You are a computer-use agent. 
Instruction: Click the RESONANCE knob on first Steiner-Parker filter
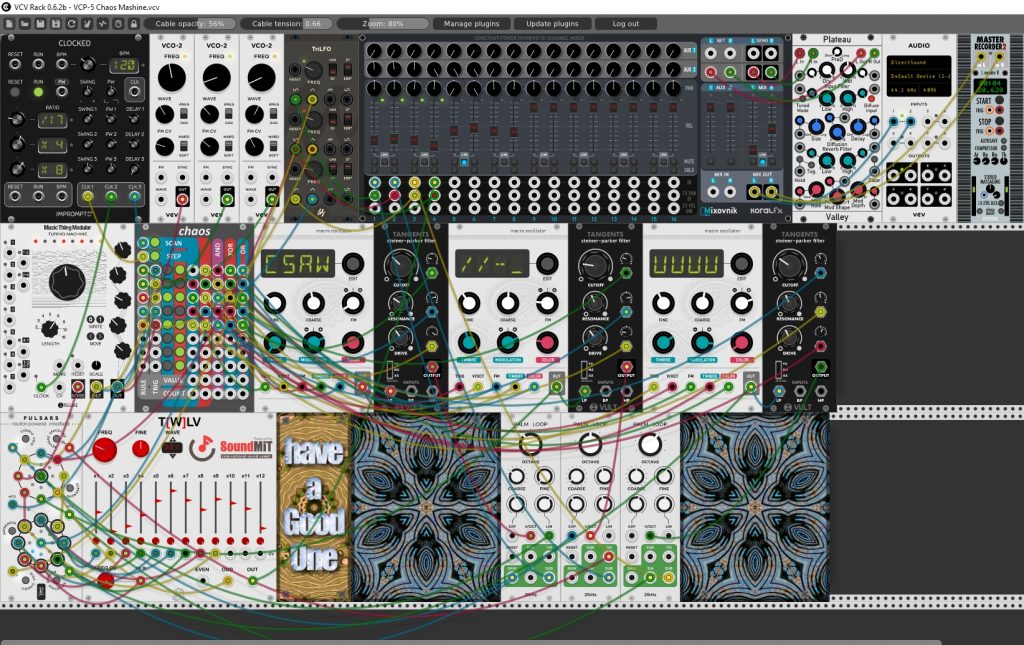(x=399, y=302)
